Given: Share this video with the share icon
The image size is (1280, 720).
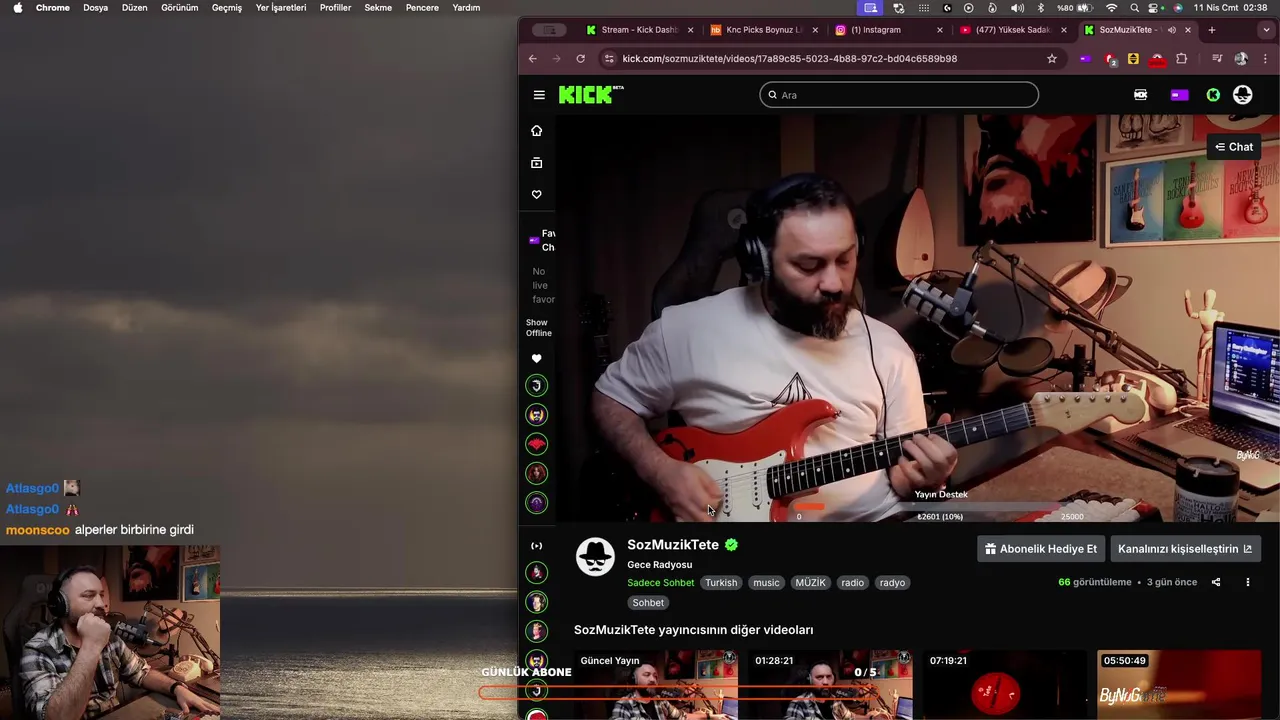Looking at the screenshot, I should click(x=1216, y=582).
